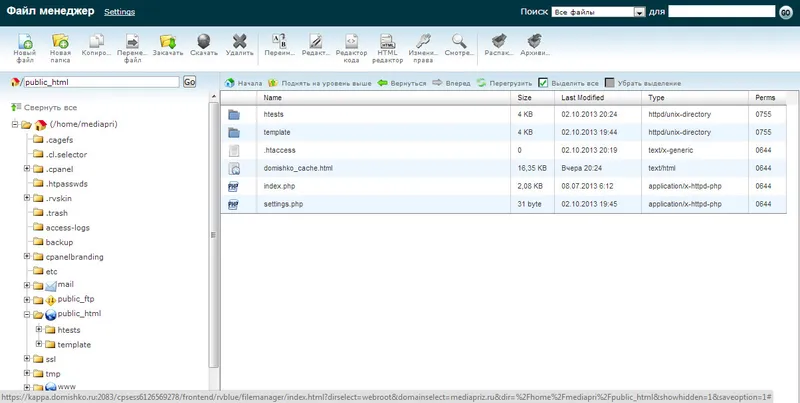Select the settings.php file name
Screen dimensions: 800x403
coord(283,204)
